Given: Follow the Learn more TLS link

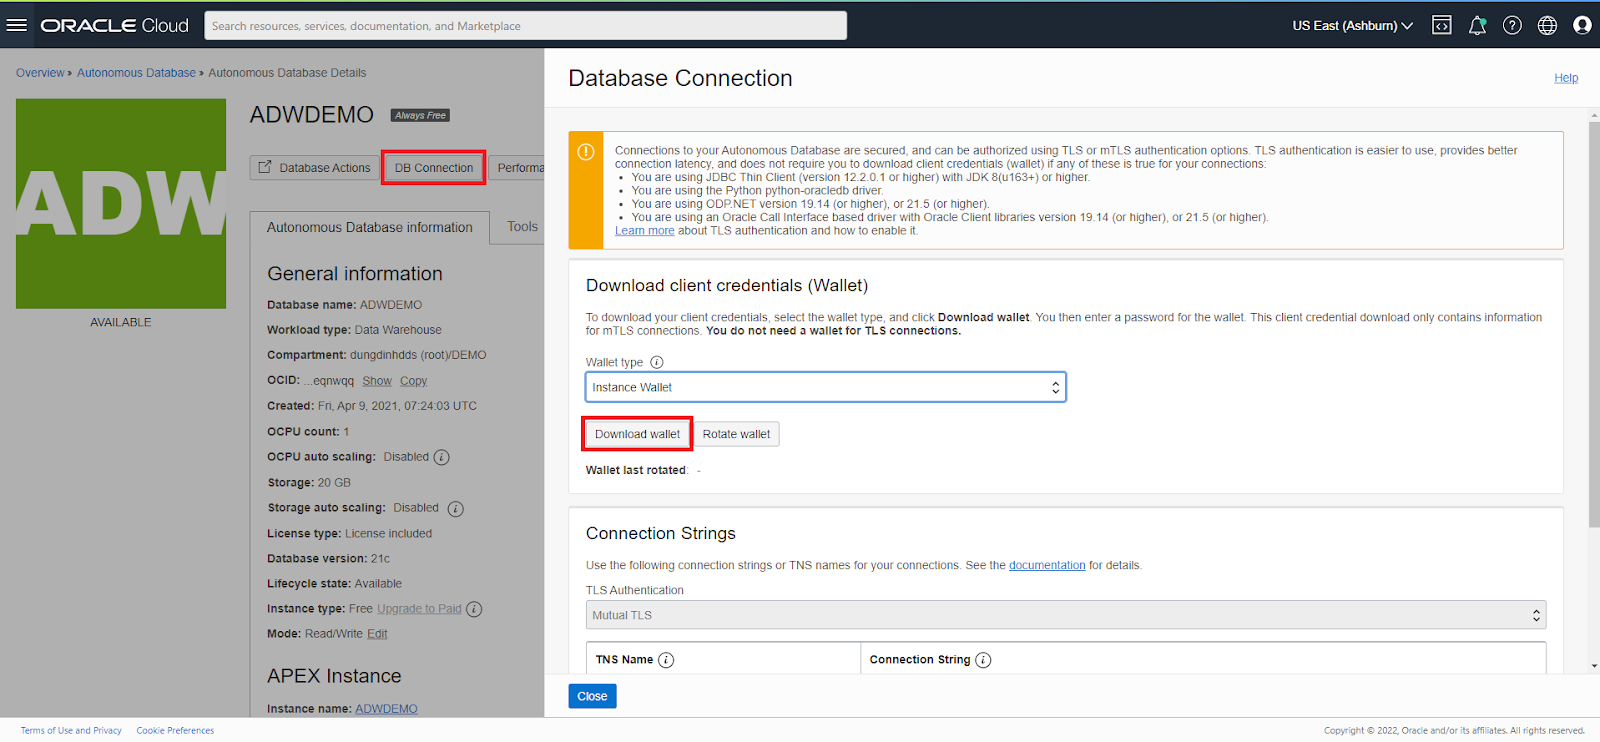Looking at the screenshot, I should pyautogui.click(x=644, y=231).
